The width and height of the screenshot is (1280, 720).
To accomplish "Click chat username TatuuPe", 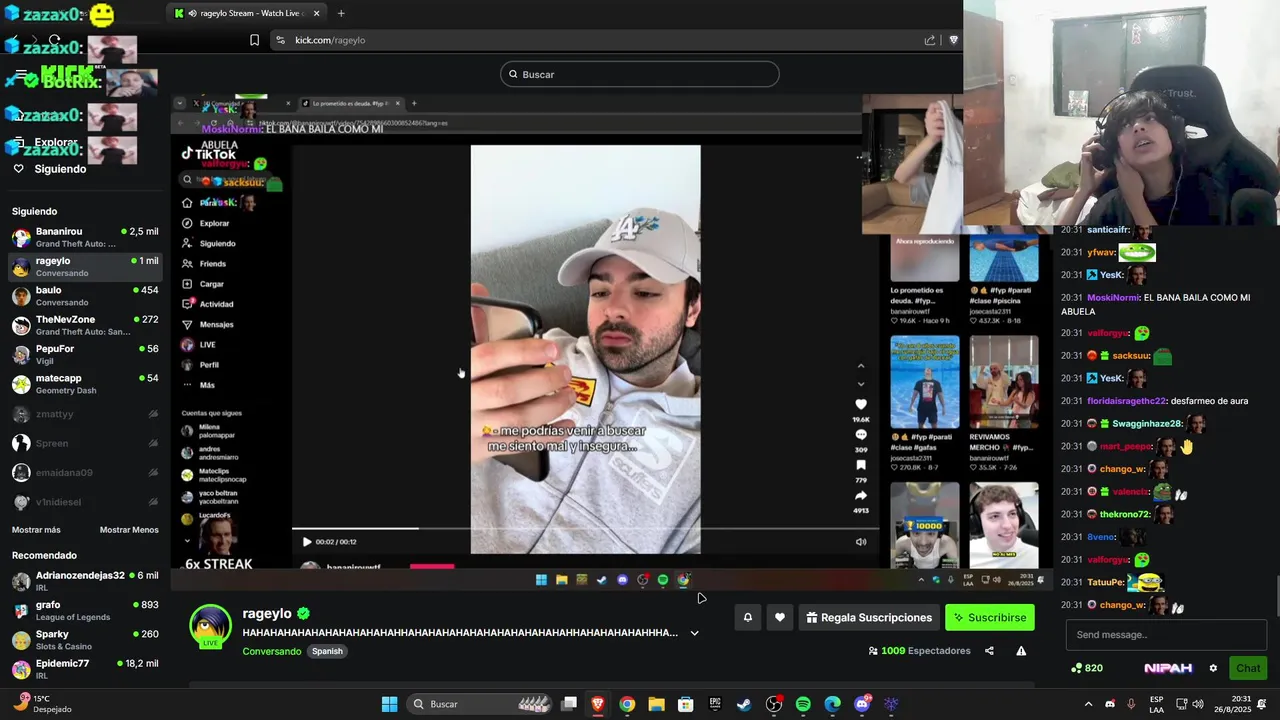I will 1106,582.
